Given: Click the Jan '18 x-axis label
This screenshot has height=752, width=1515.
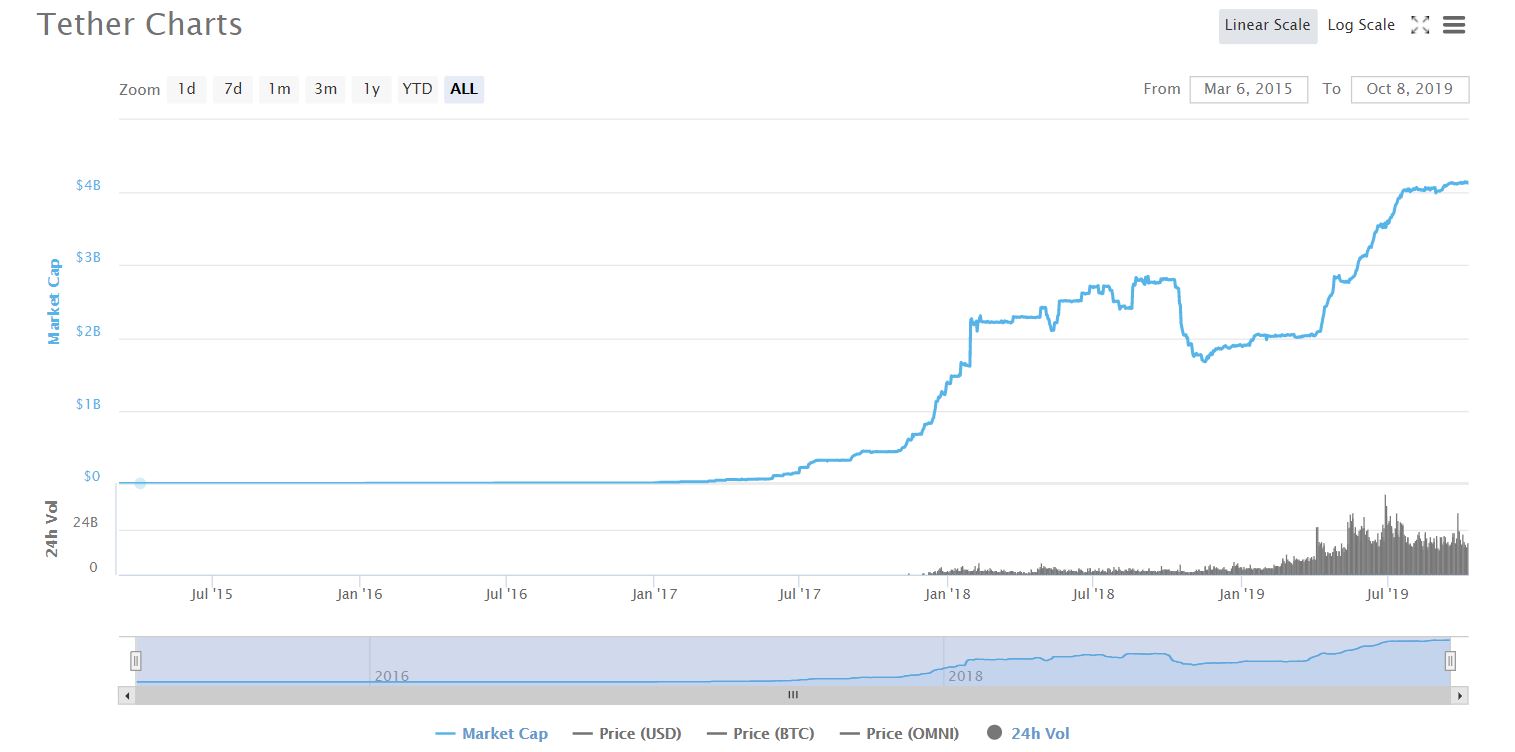Looking at the screenshot, I should pyautogui.click(x=948, y=594).
